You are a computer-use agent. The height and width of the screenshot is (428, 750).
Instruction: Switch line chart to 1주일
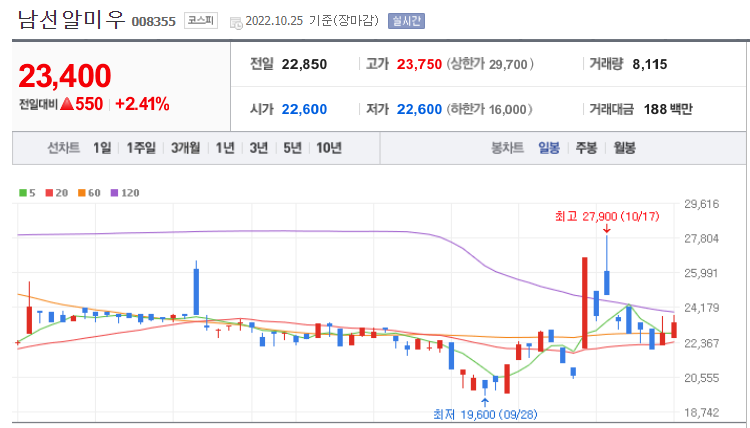pyautogui.click(x=141, y=148)
